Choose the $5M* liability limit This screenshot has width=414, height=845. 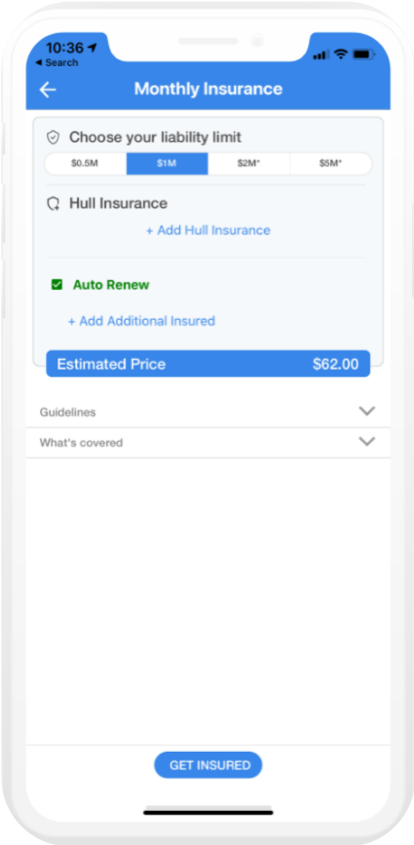pyautogui.click(x=331, y=164)
